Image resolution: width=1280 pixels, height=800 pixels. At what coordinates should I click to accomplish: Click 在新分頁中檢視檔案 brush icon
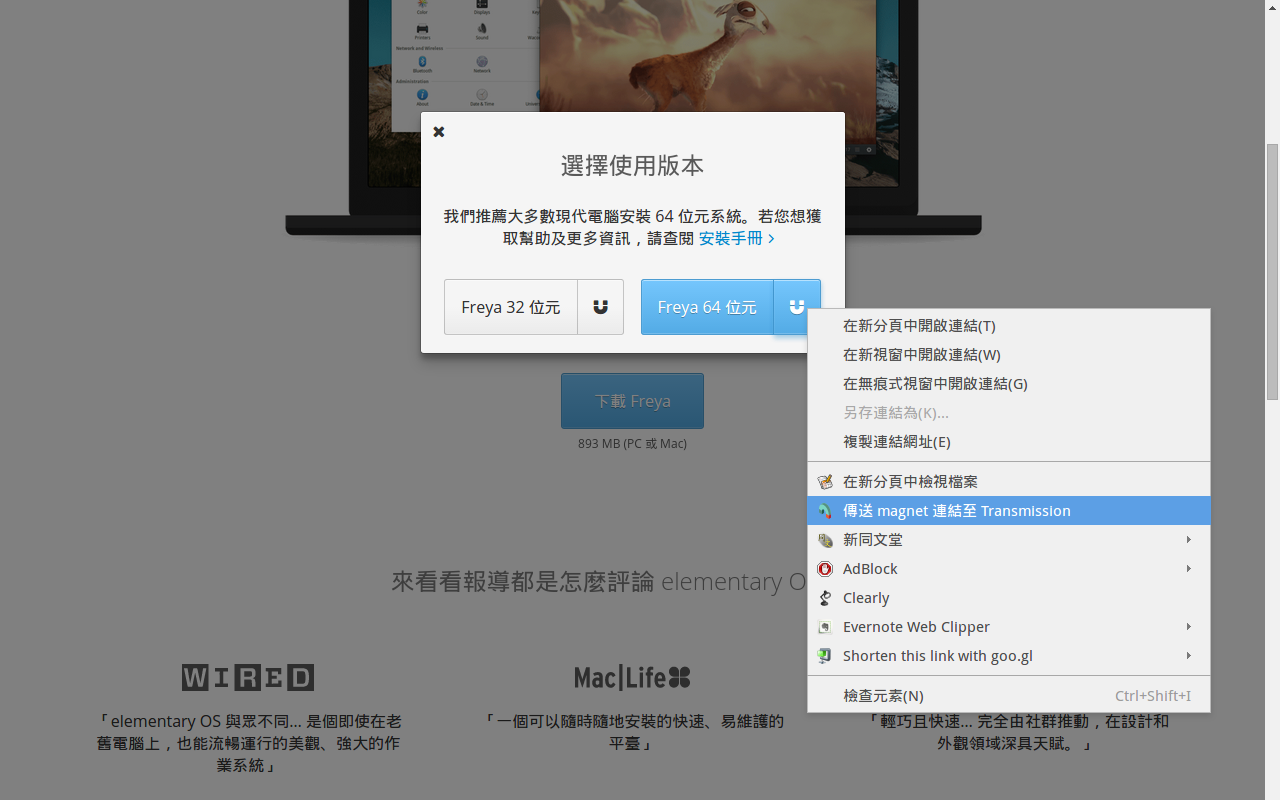point(825,482)
